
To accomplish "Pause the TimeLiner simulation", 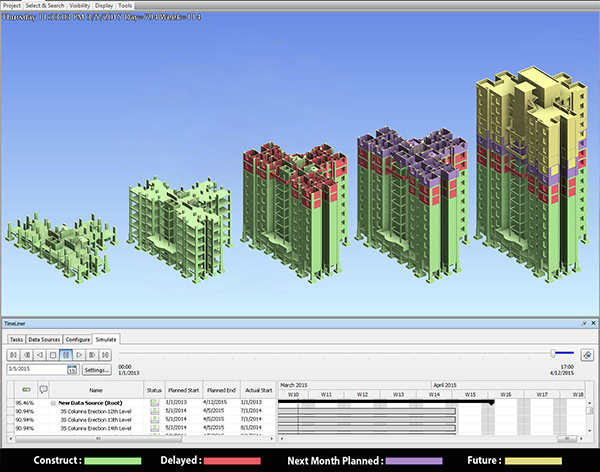I will pos(65,354).
